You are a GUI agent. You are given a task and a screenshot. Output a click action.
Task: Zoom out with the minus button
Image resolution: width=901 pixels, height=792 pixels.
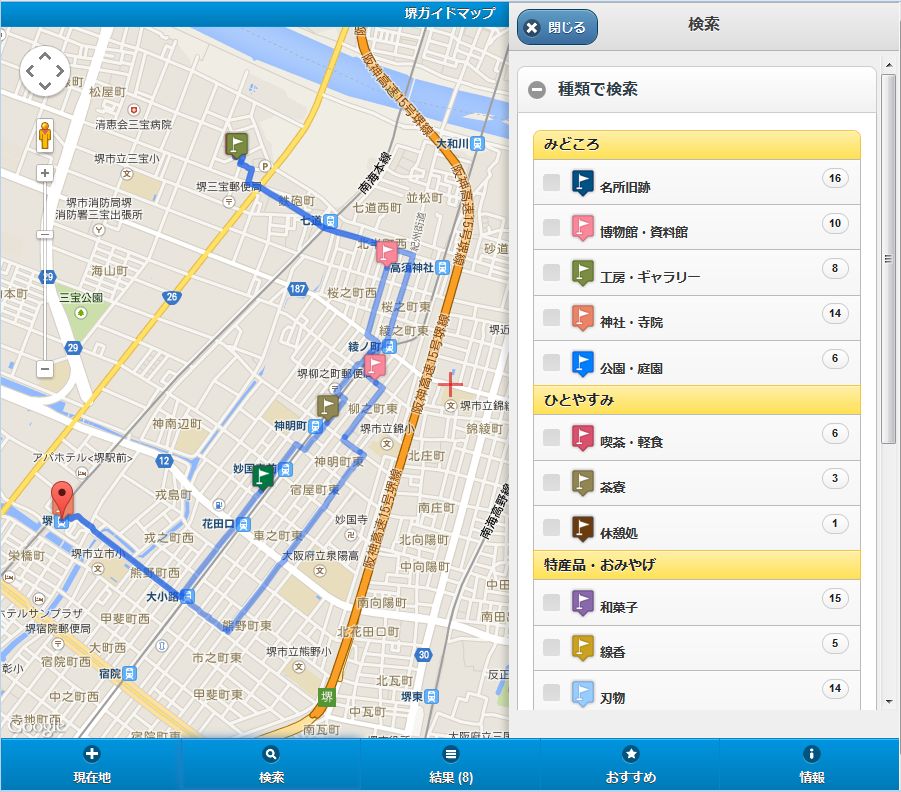pos(45,368)
